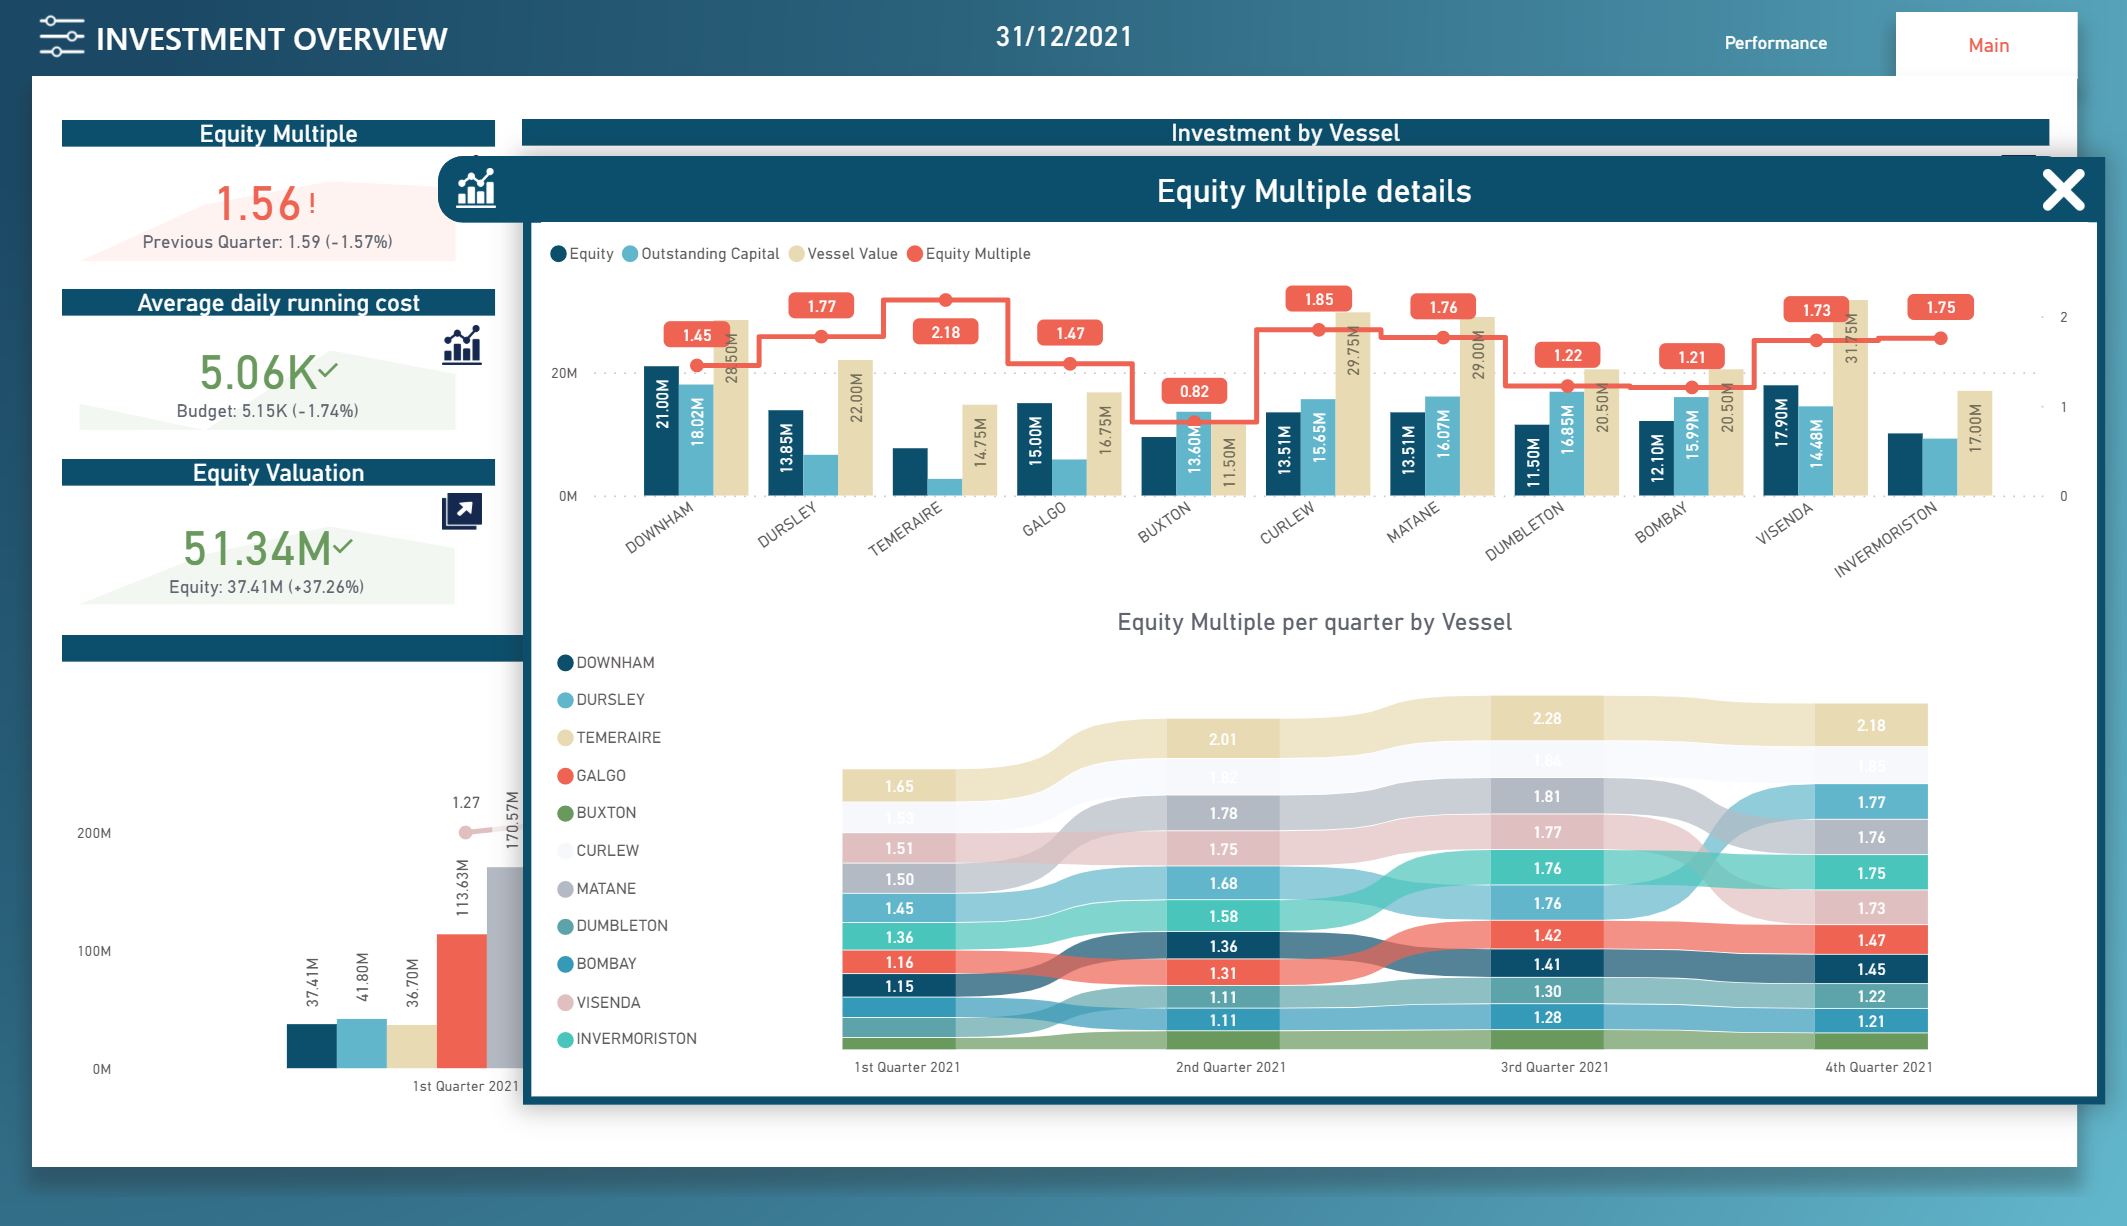Screen dimensions: 2127x1226
Task: Close the Equity Multiple details popup
Action: 2063,190
